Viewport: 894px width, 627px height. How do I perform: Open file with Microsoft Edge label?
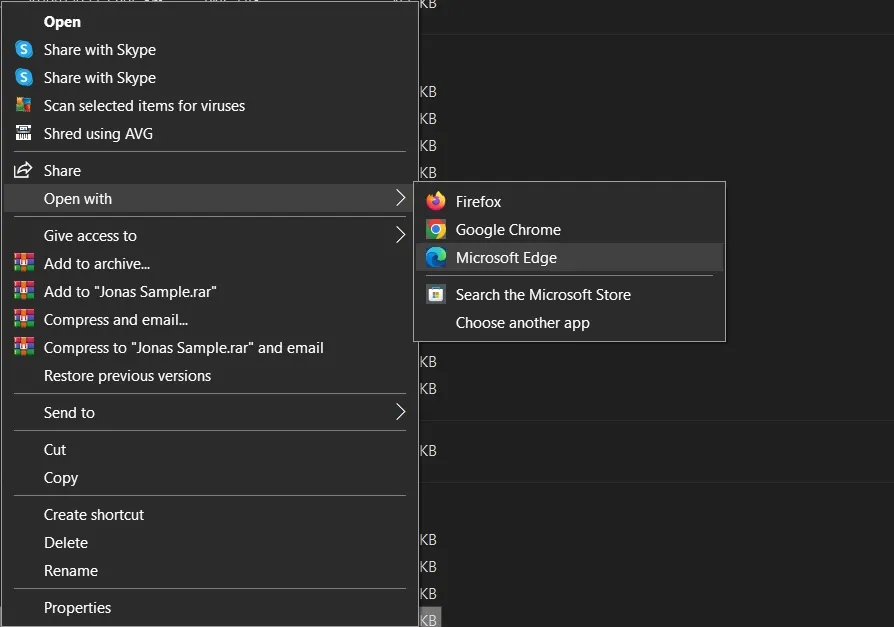(x=506, y=258)
